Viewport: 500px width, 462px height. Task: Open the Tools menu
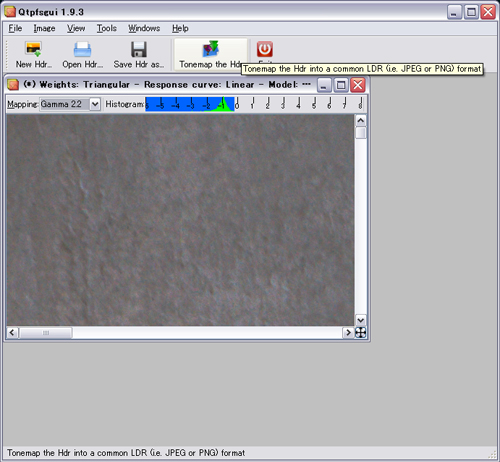[107, 28]
